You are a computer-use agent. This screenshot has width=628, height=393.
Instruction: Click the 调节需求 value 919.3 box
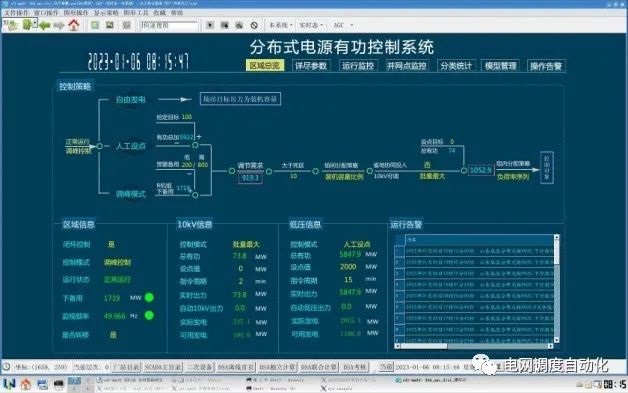pyautogui.click(x=250, y=177)
